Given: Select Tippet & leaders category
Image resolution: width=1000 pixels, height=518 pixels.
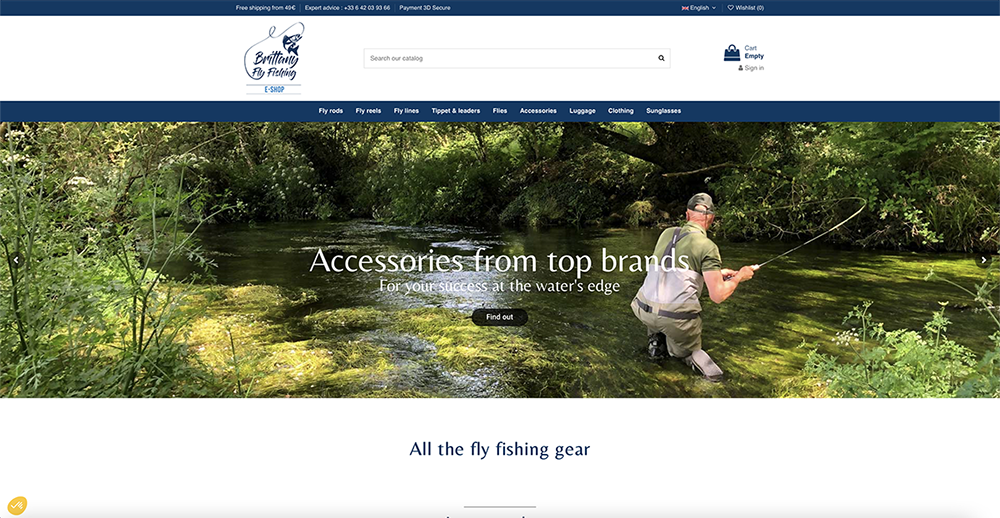Looking at the screenshot, I should click(x=456, y=110).
